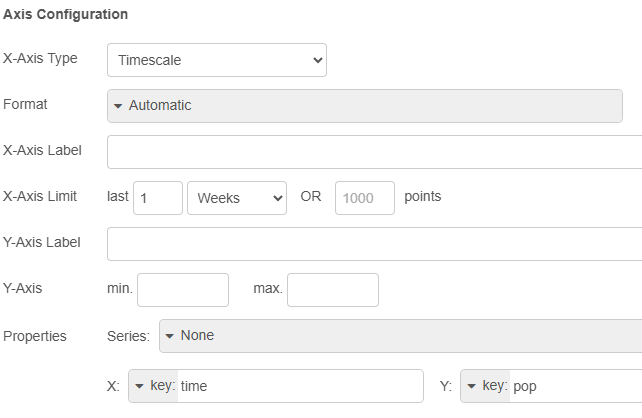The height and width of the screenshot is (418, 642).
Task: Click the Y property field containing pop
Action: click(x=575, y=386)
